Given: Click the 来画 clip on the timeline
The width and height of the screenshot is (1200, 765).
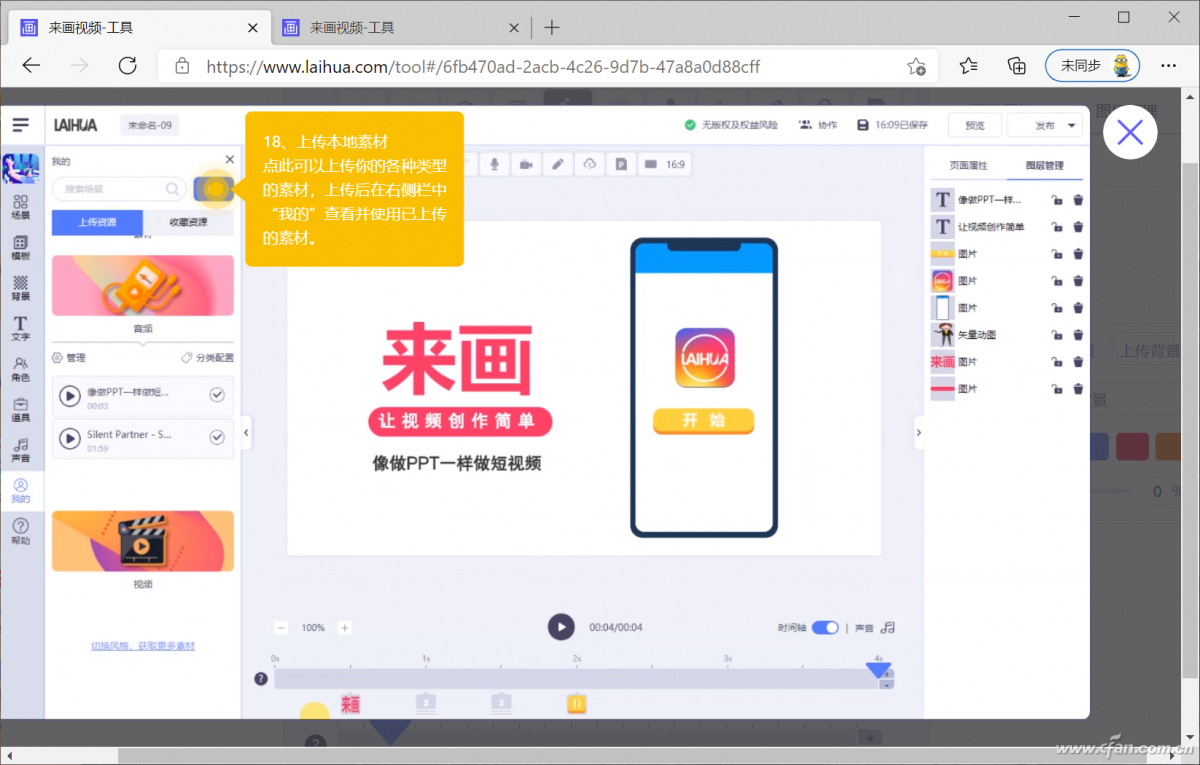Looking at the screenshot, I should [350, 704].
